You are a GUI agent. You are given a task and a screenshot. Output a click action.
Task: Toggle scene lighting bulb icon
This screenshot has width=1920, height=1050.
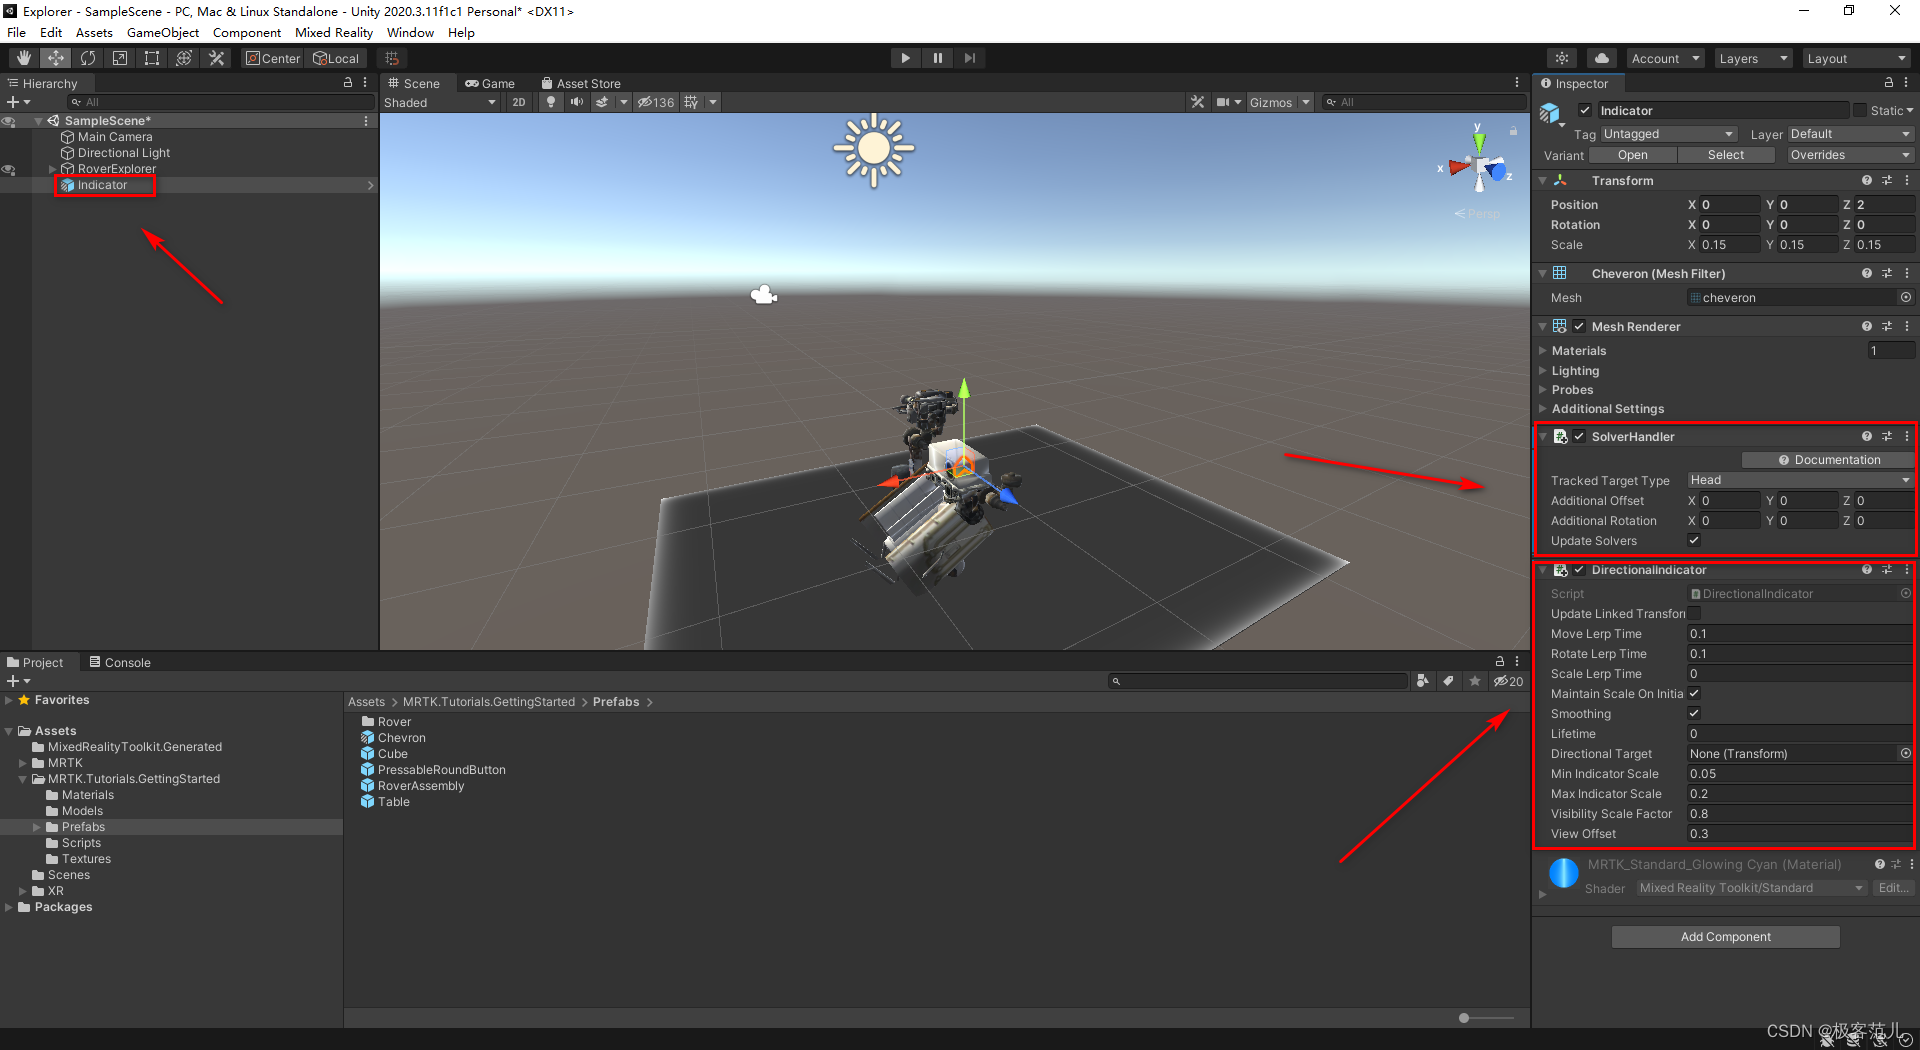coord(551,102)
